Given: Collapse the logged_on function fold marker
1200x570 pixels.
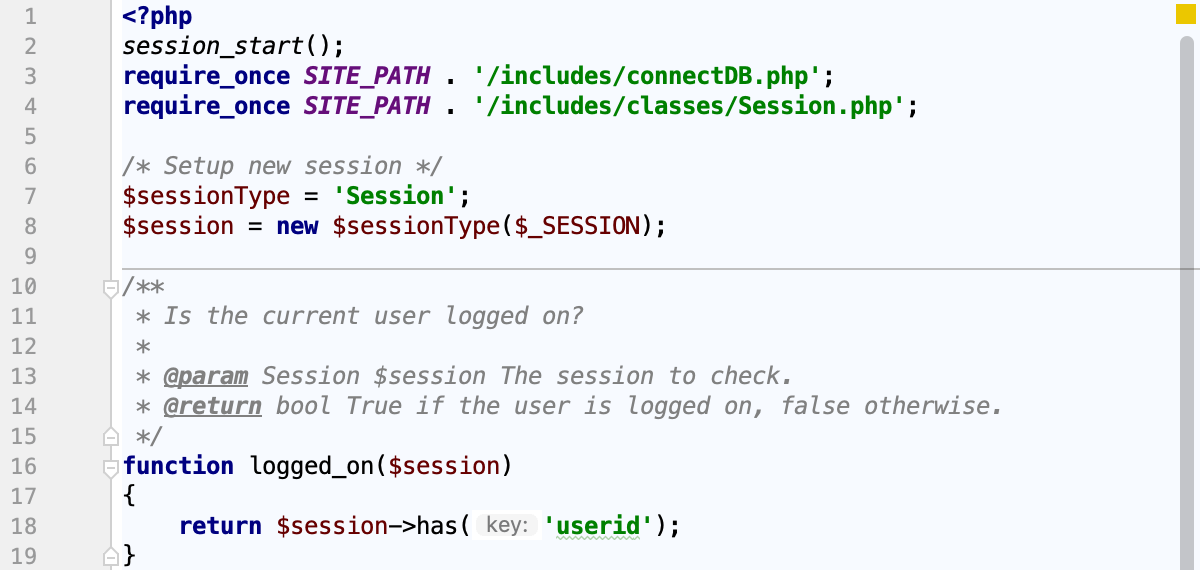Looking at the screenshot, I should (x=111, y=467).
